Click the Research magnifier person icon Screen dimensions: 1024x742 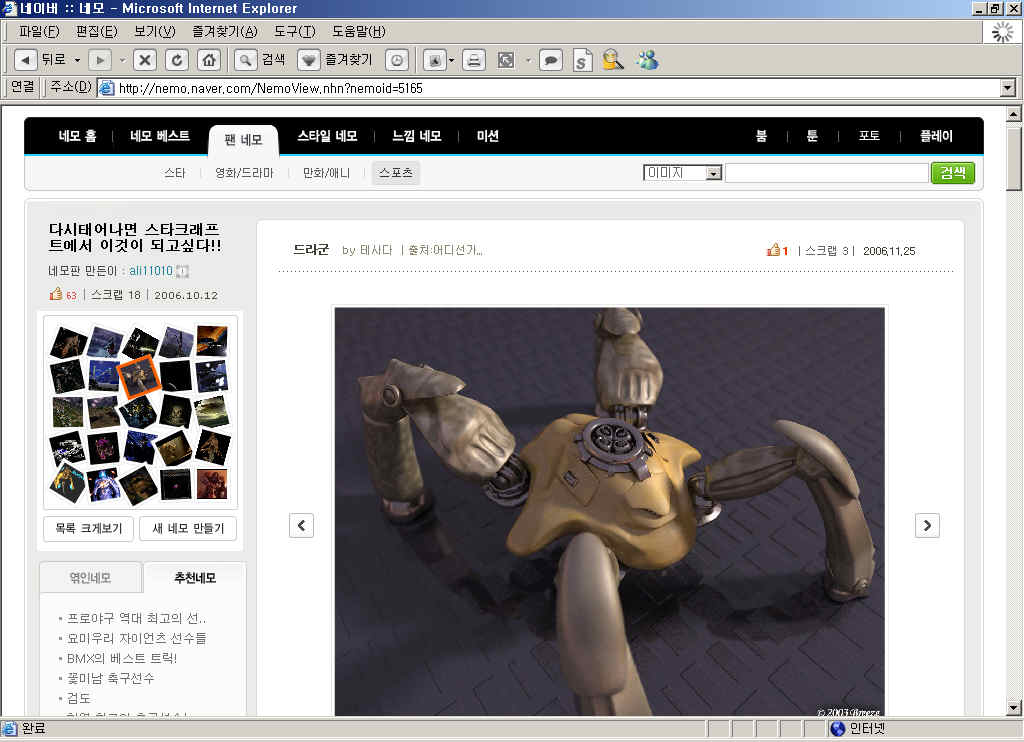[613, 60]
